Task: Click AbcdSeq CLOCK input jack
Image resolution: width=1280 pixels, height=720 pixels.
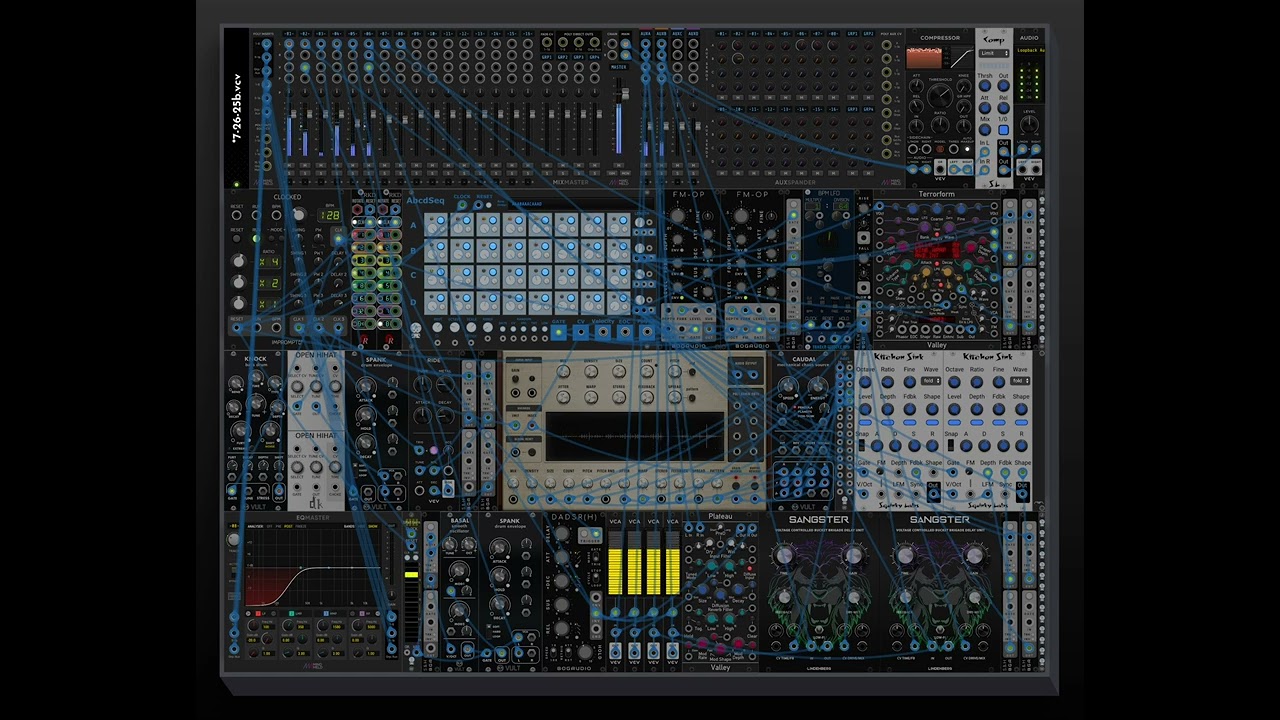Action: 462,205
